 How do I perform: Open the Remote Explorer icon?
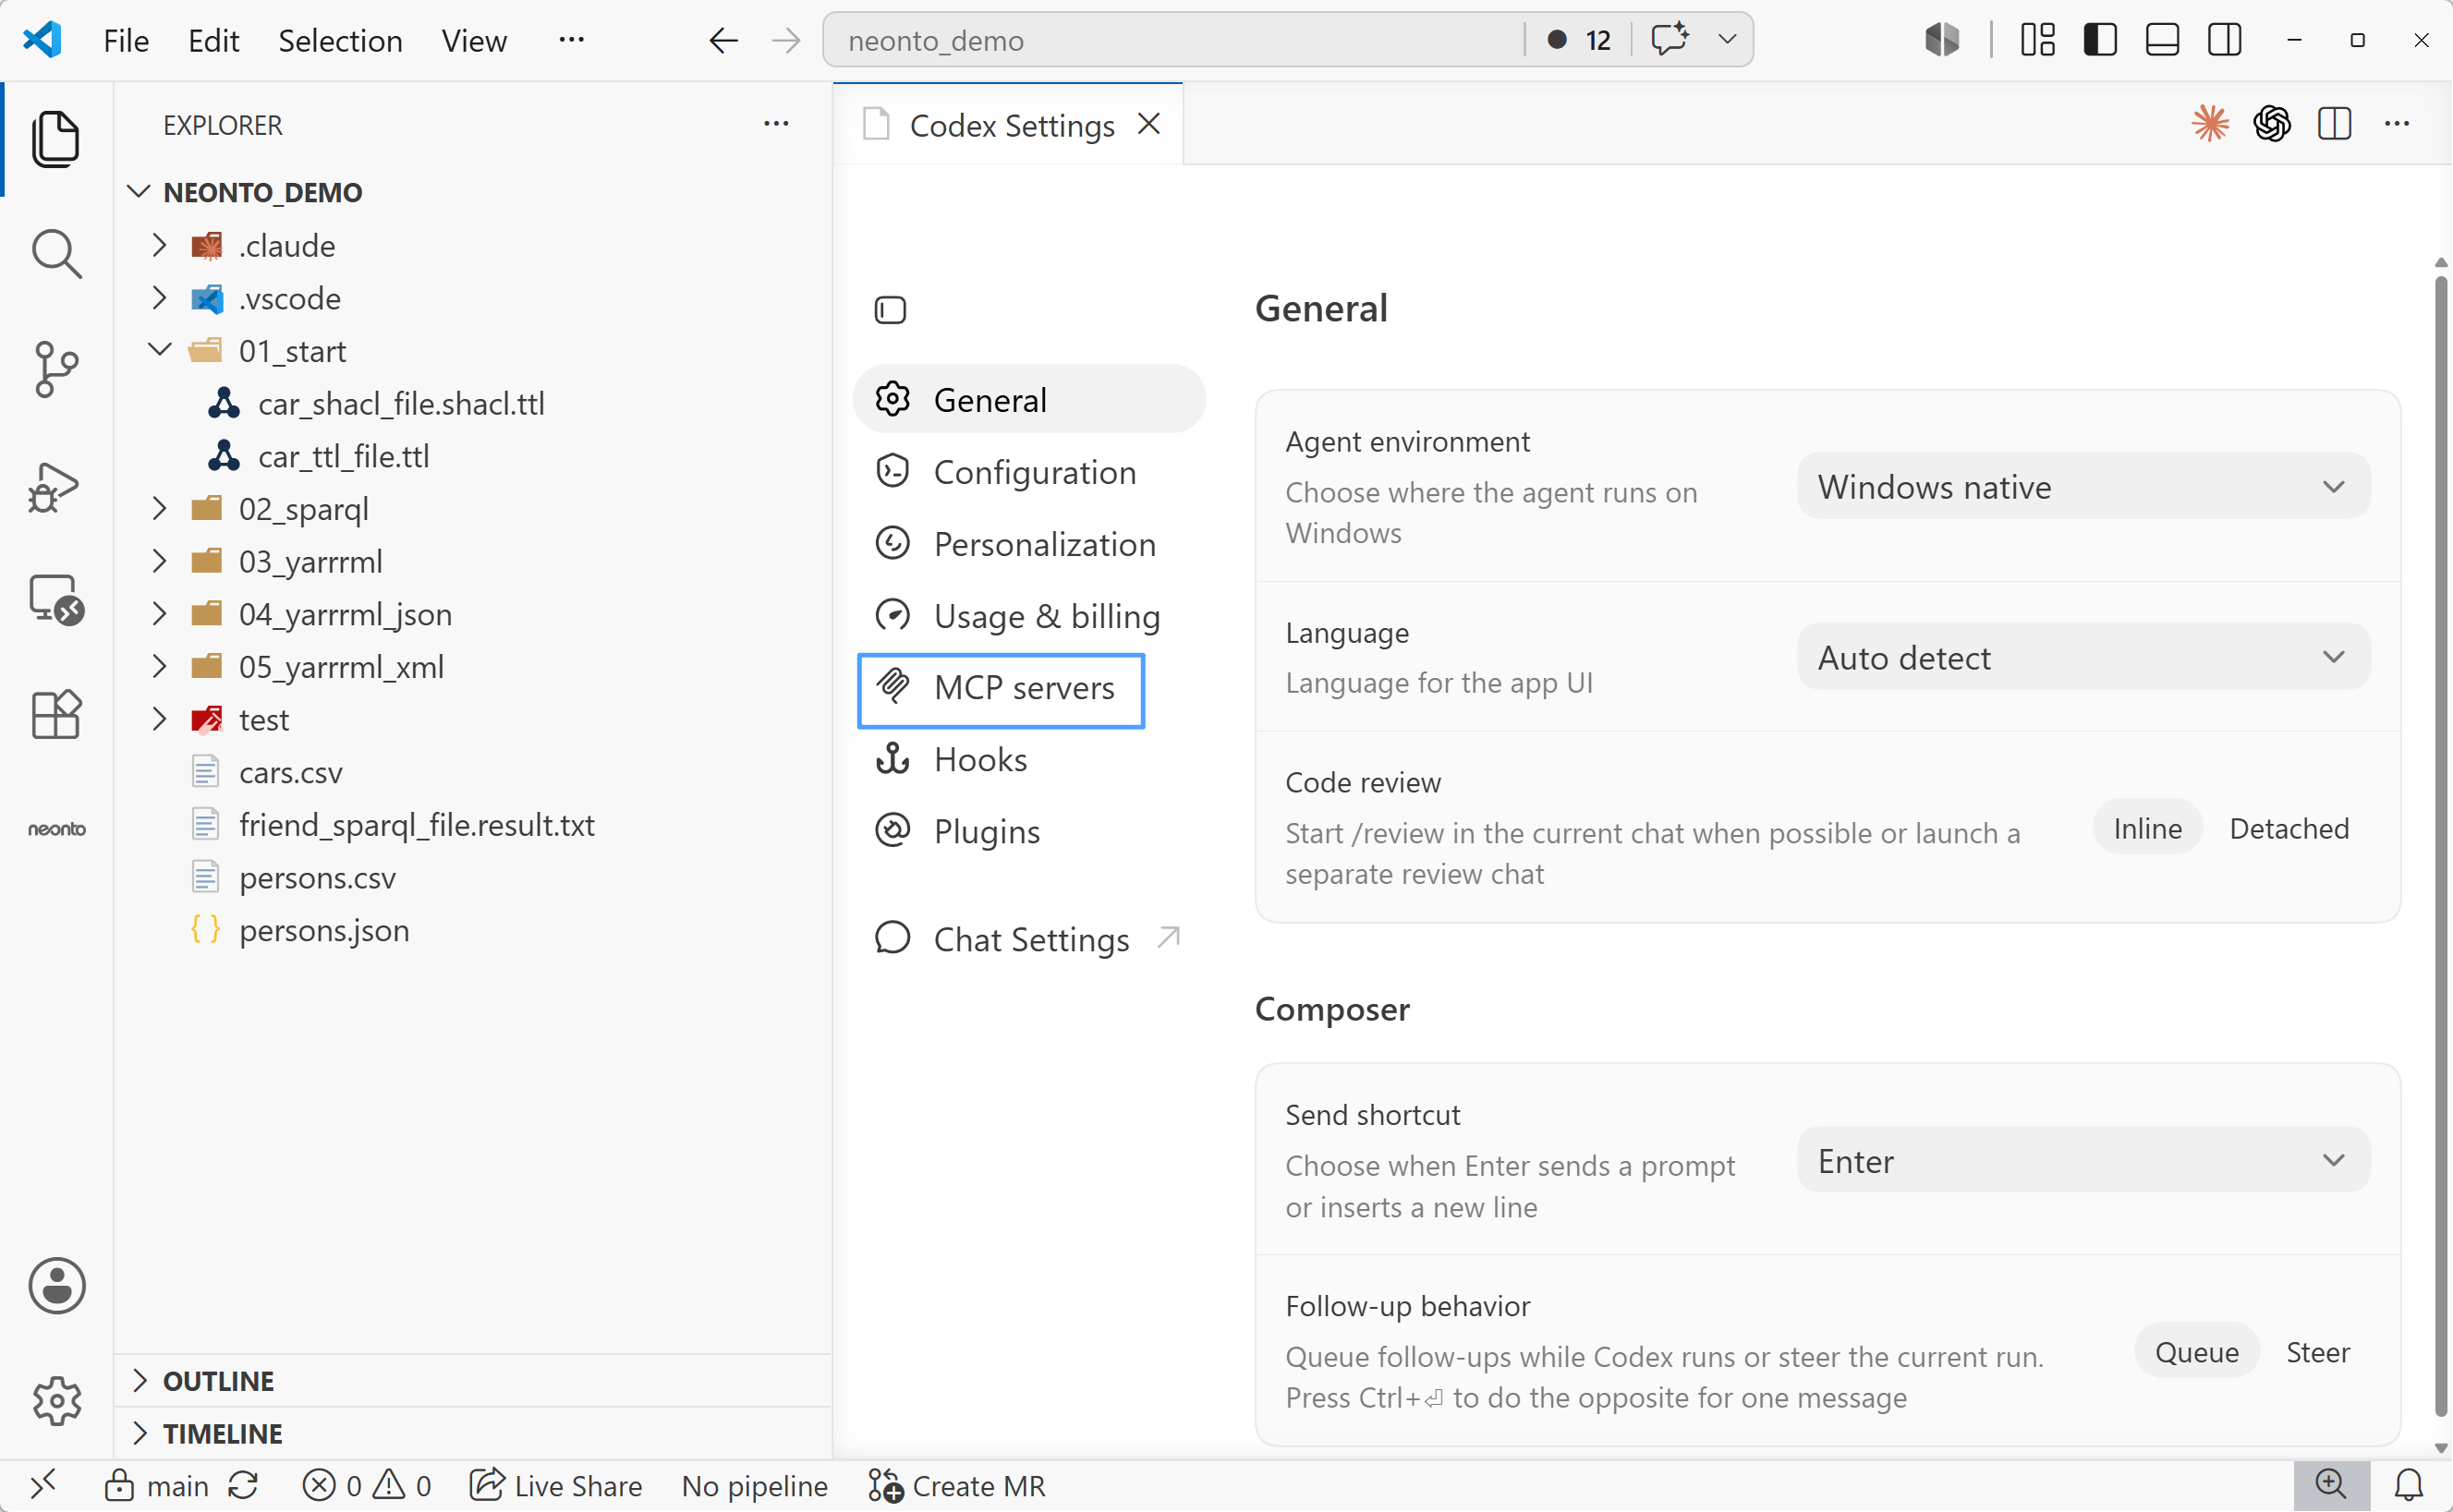(56, 600)
